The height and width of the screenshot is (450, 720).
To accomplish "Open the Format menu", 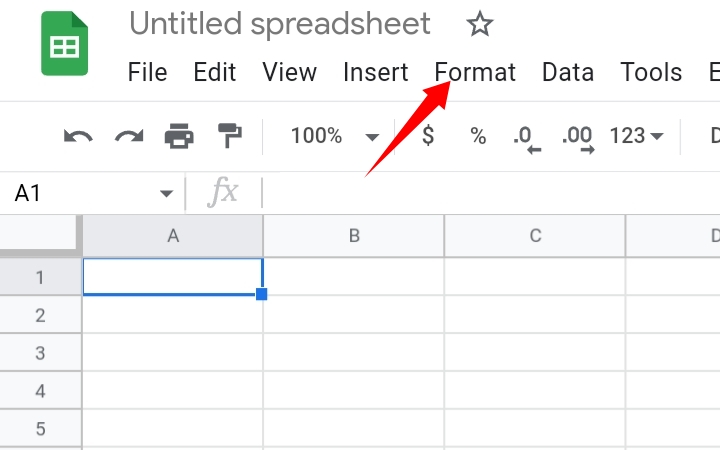I will click(475, 72).
